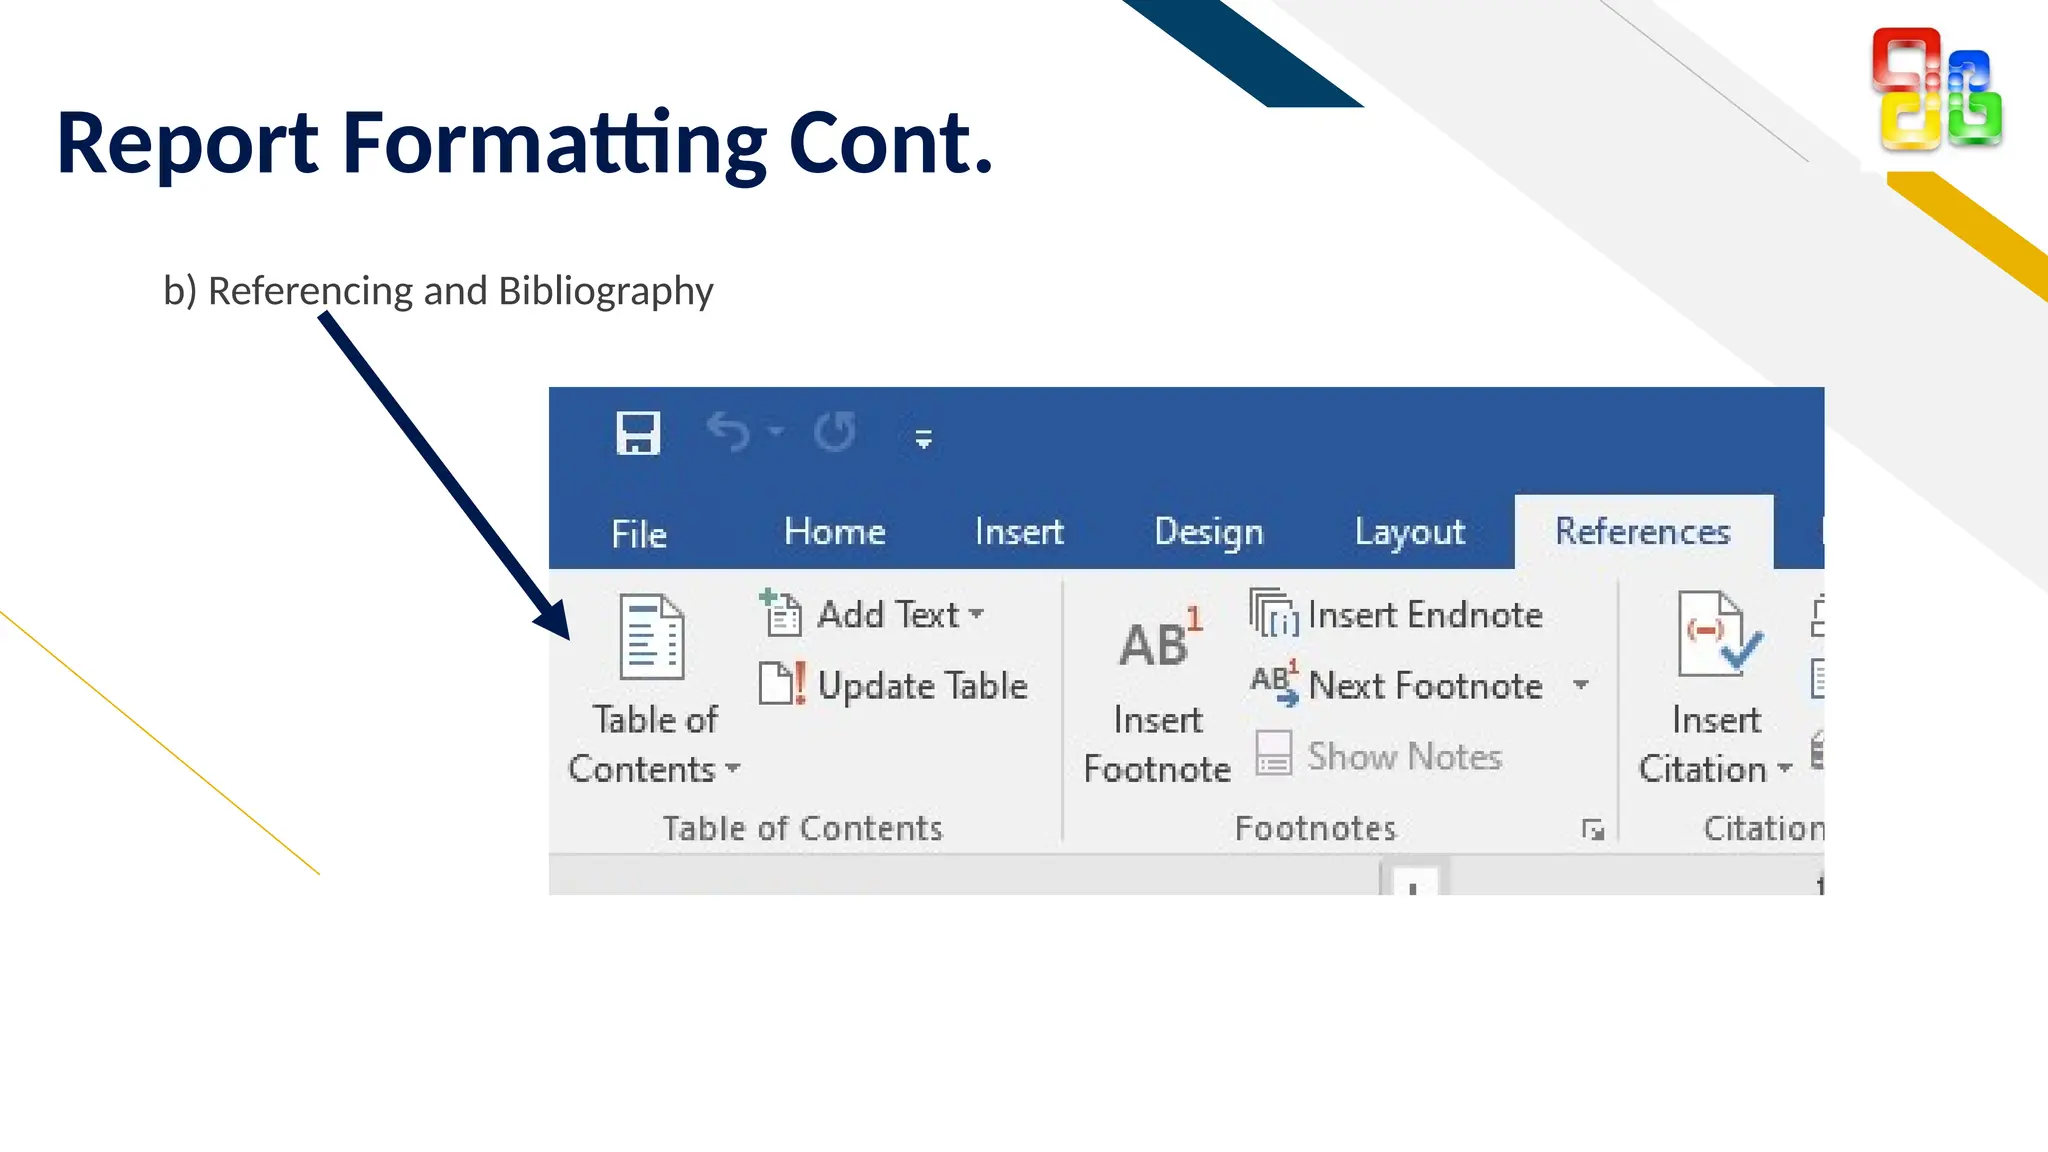
Task: Click the Insert Footnote label
Action: tap(1157, 744)
